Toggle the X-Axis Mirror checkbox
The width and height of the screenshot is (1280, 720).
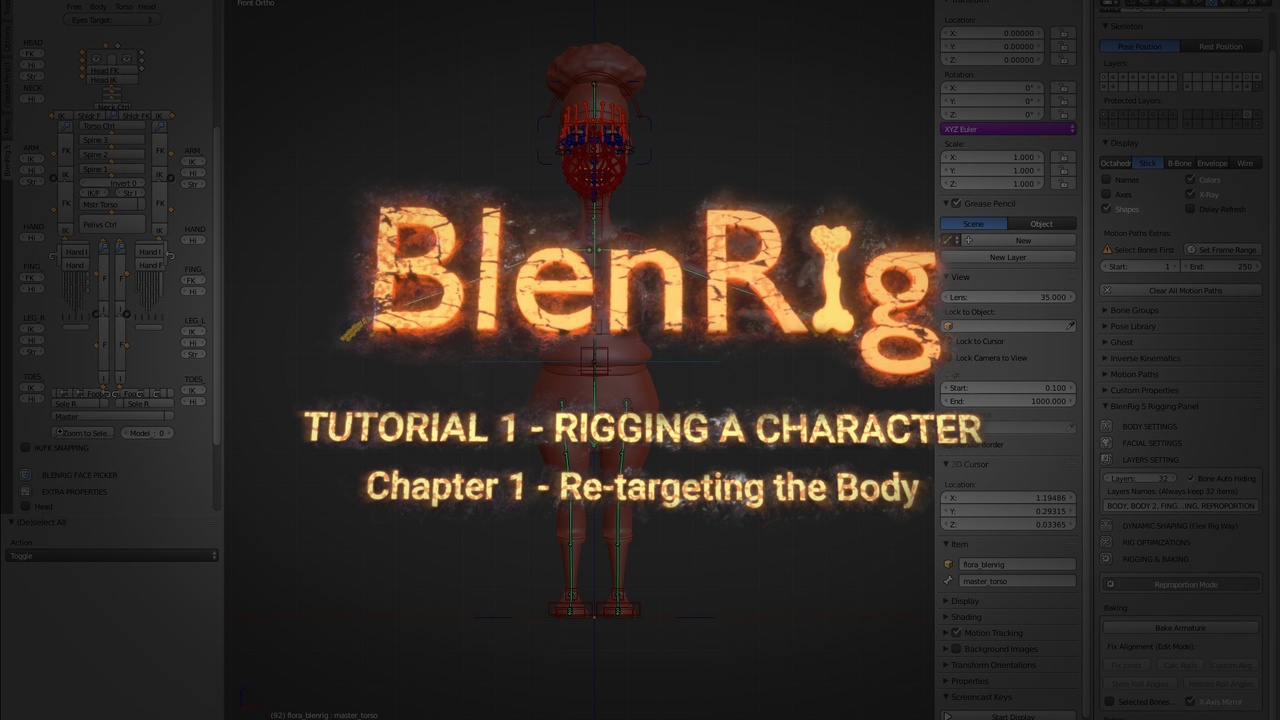tap(1190, 702)
